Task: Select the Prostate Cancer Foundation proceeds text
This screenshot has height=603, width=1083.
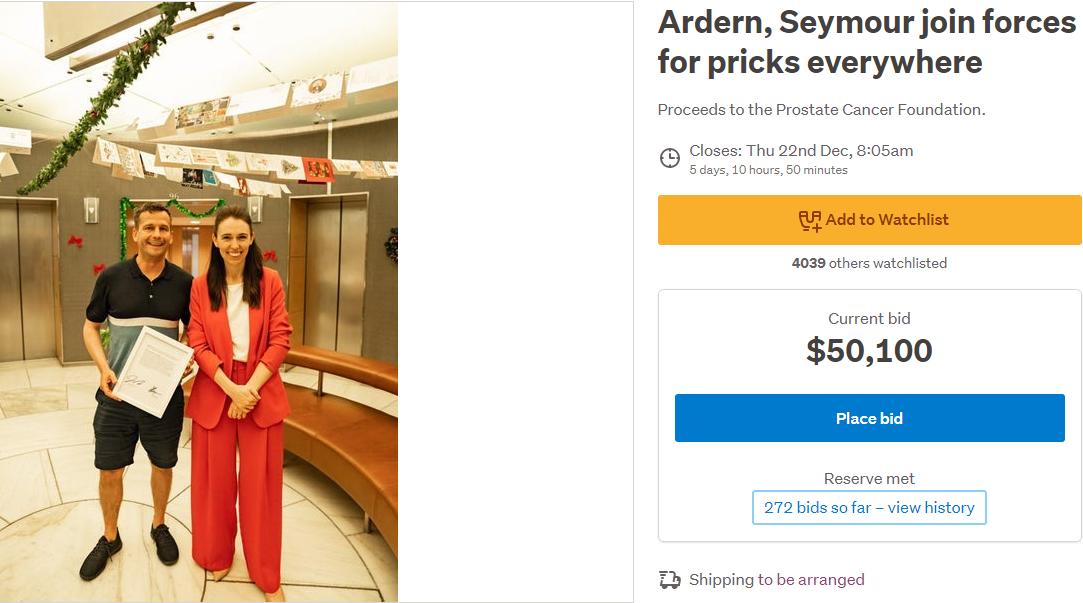Action: point(821,110)
